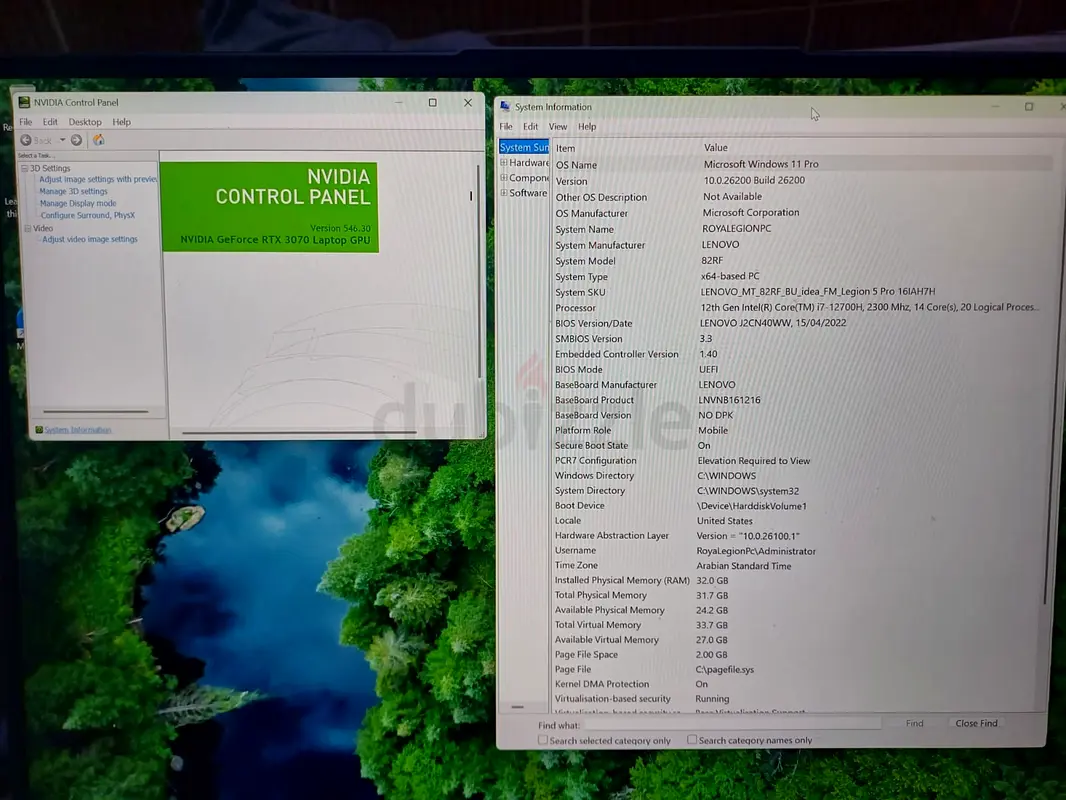This screenshot has height=800, width=1066.
Task: Select the Version row showing Build 26200
Action: click(x=802, y=181)
